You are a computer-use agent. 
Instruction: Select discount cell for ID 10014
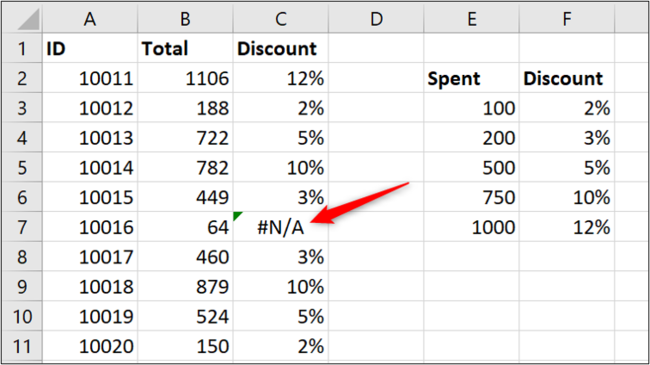pos(281,168)
